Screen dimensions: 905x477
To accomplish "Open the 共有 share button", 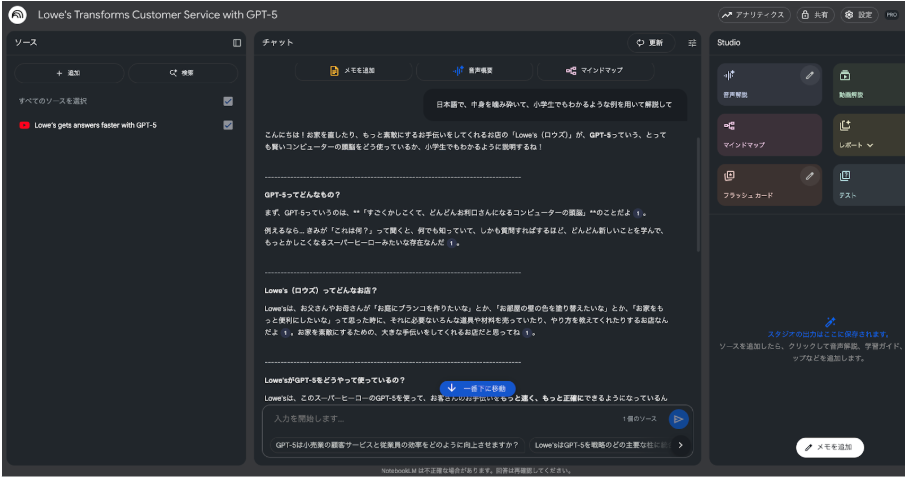I will pyautogui.click(x=815, y=15).
